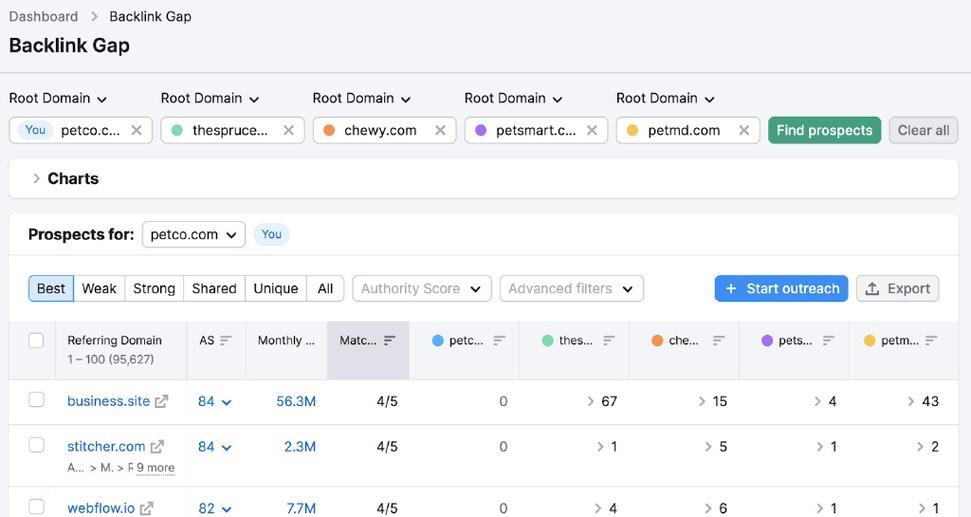Select the Strong tab
This screenshot has height=517, width=971.
click(154, 289)
